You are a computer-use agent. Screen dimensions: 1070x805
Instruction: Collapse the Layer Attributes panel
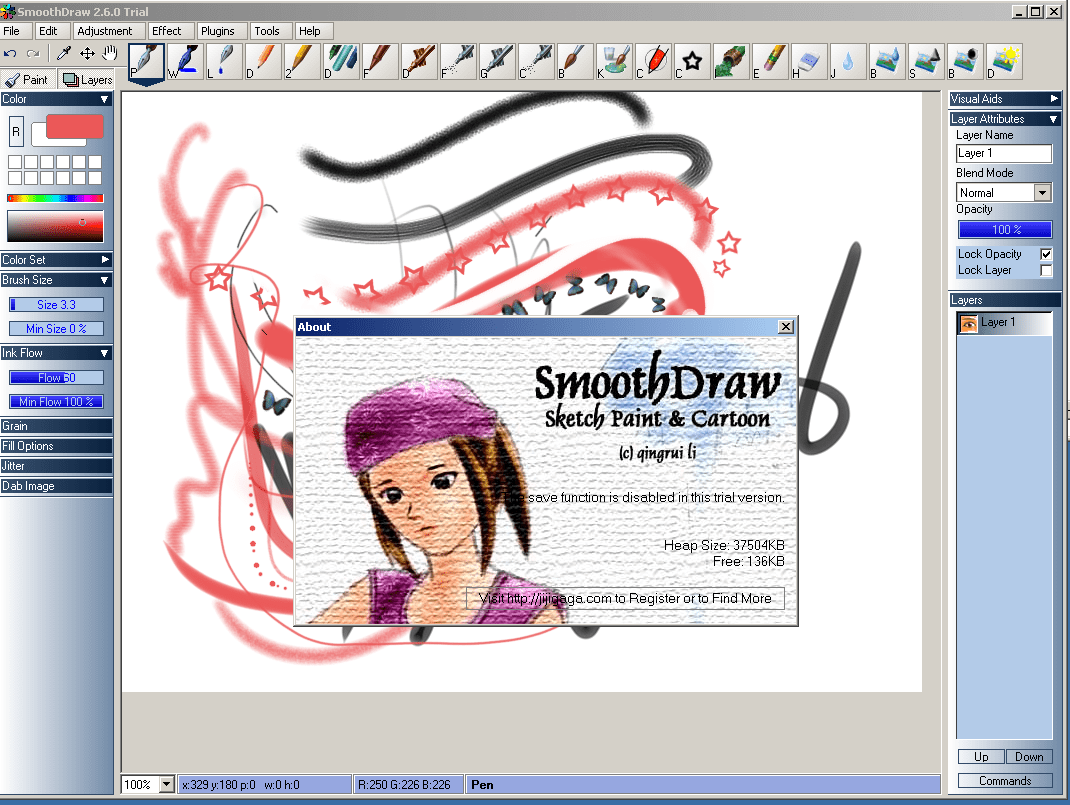point(1004,119)
